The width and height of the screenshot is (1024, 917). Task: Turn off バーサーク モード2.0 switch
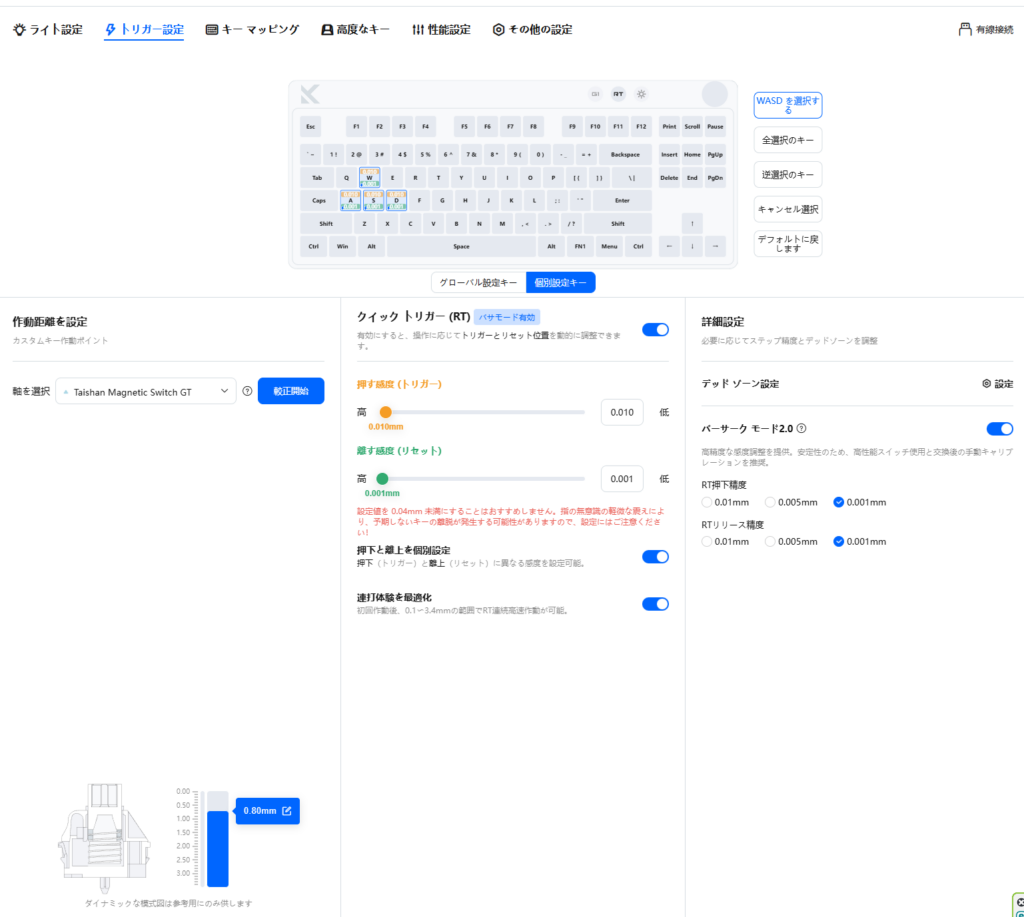point(999,428)
